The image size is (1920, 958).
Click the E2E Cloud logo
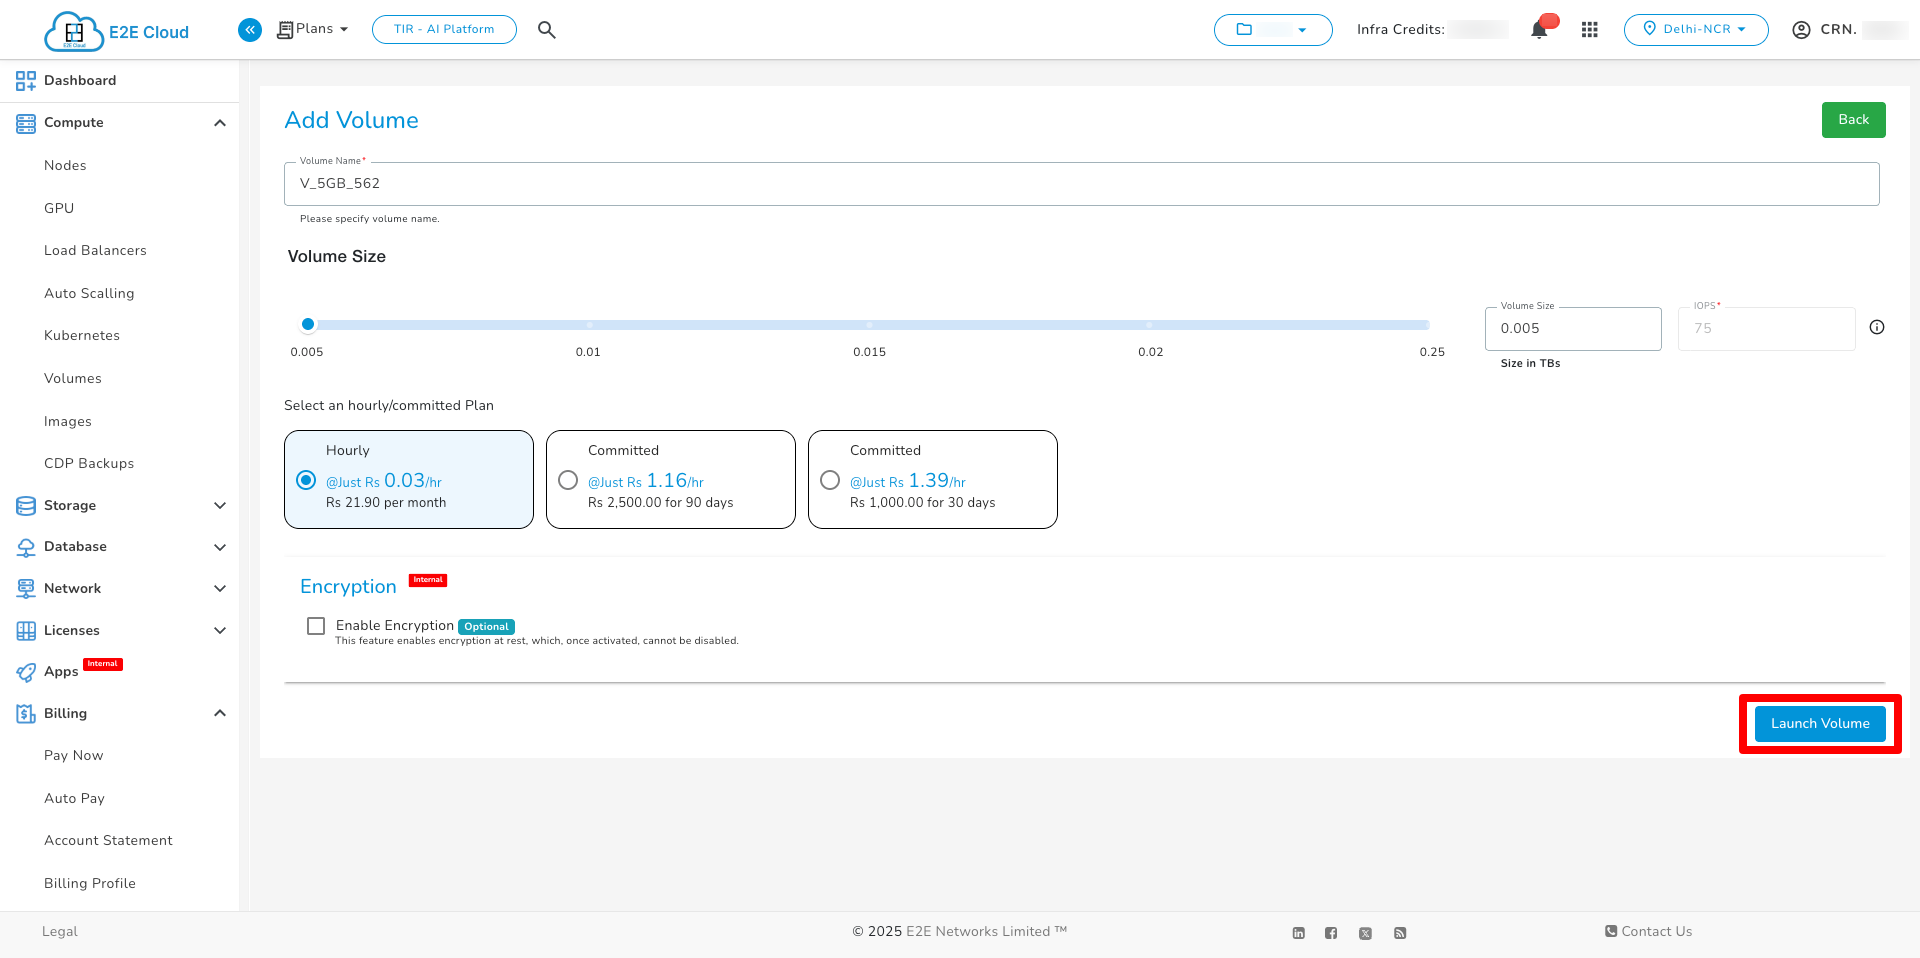click(x=116, y=31)
